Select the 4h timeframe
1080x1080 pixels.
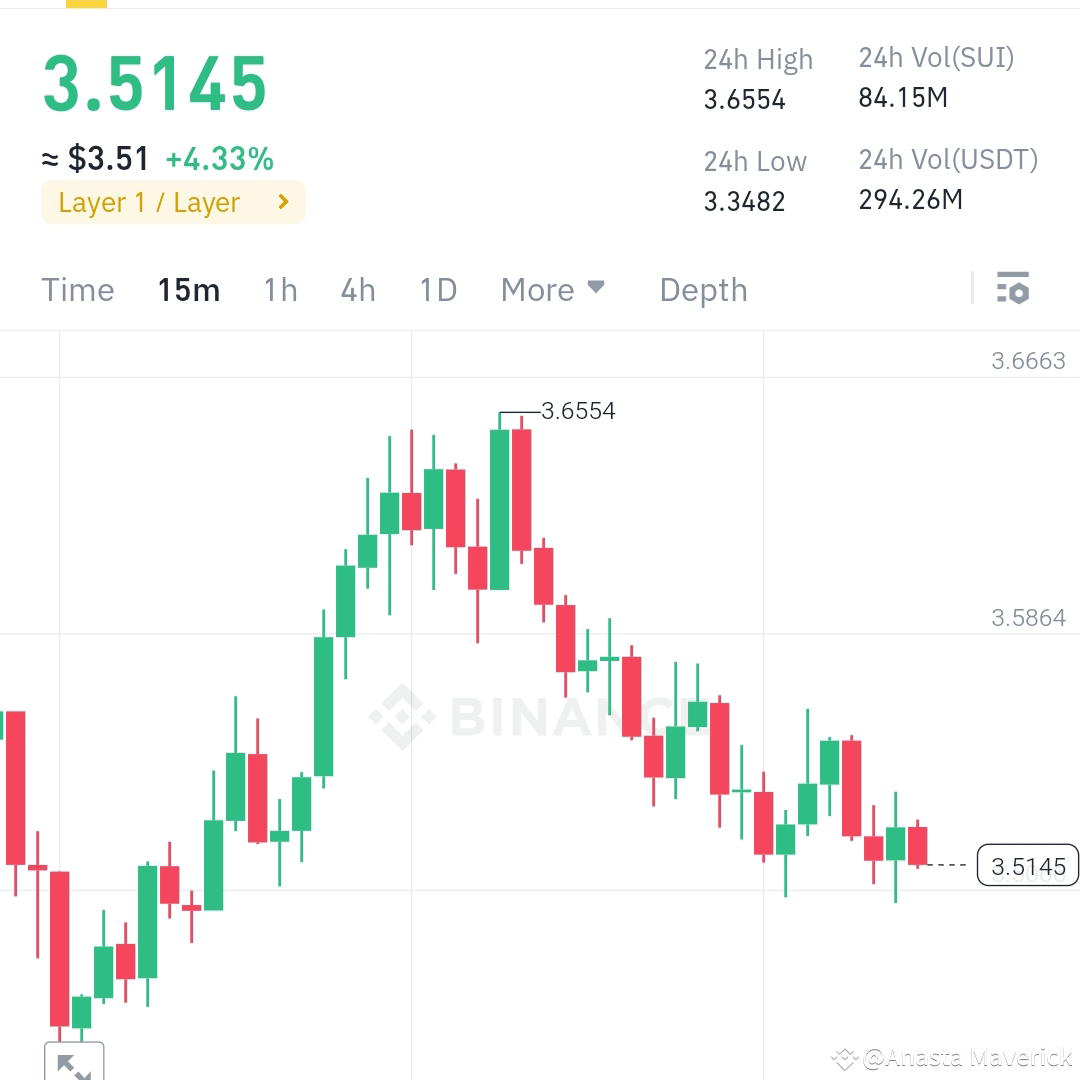point(357,289)
